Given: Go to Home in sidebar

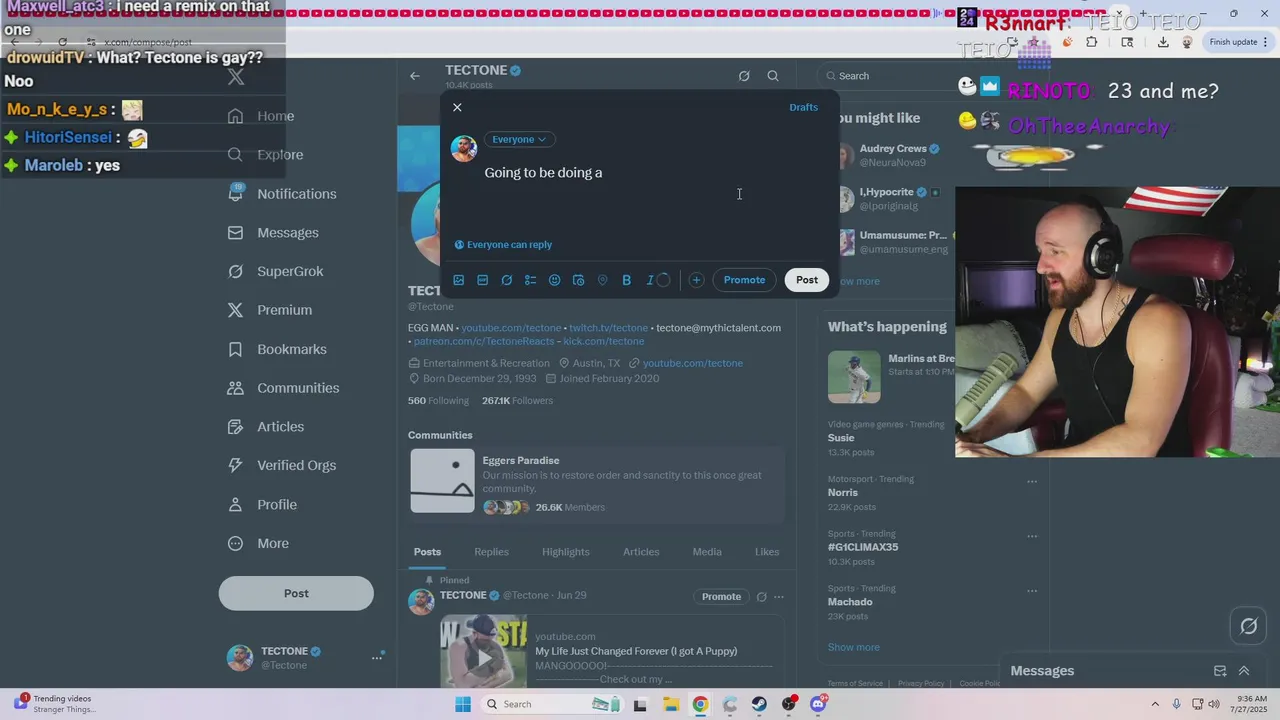Looking at the screenshot, I should [261, 116].
